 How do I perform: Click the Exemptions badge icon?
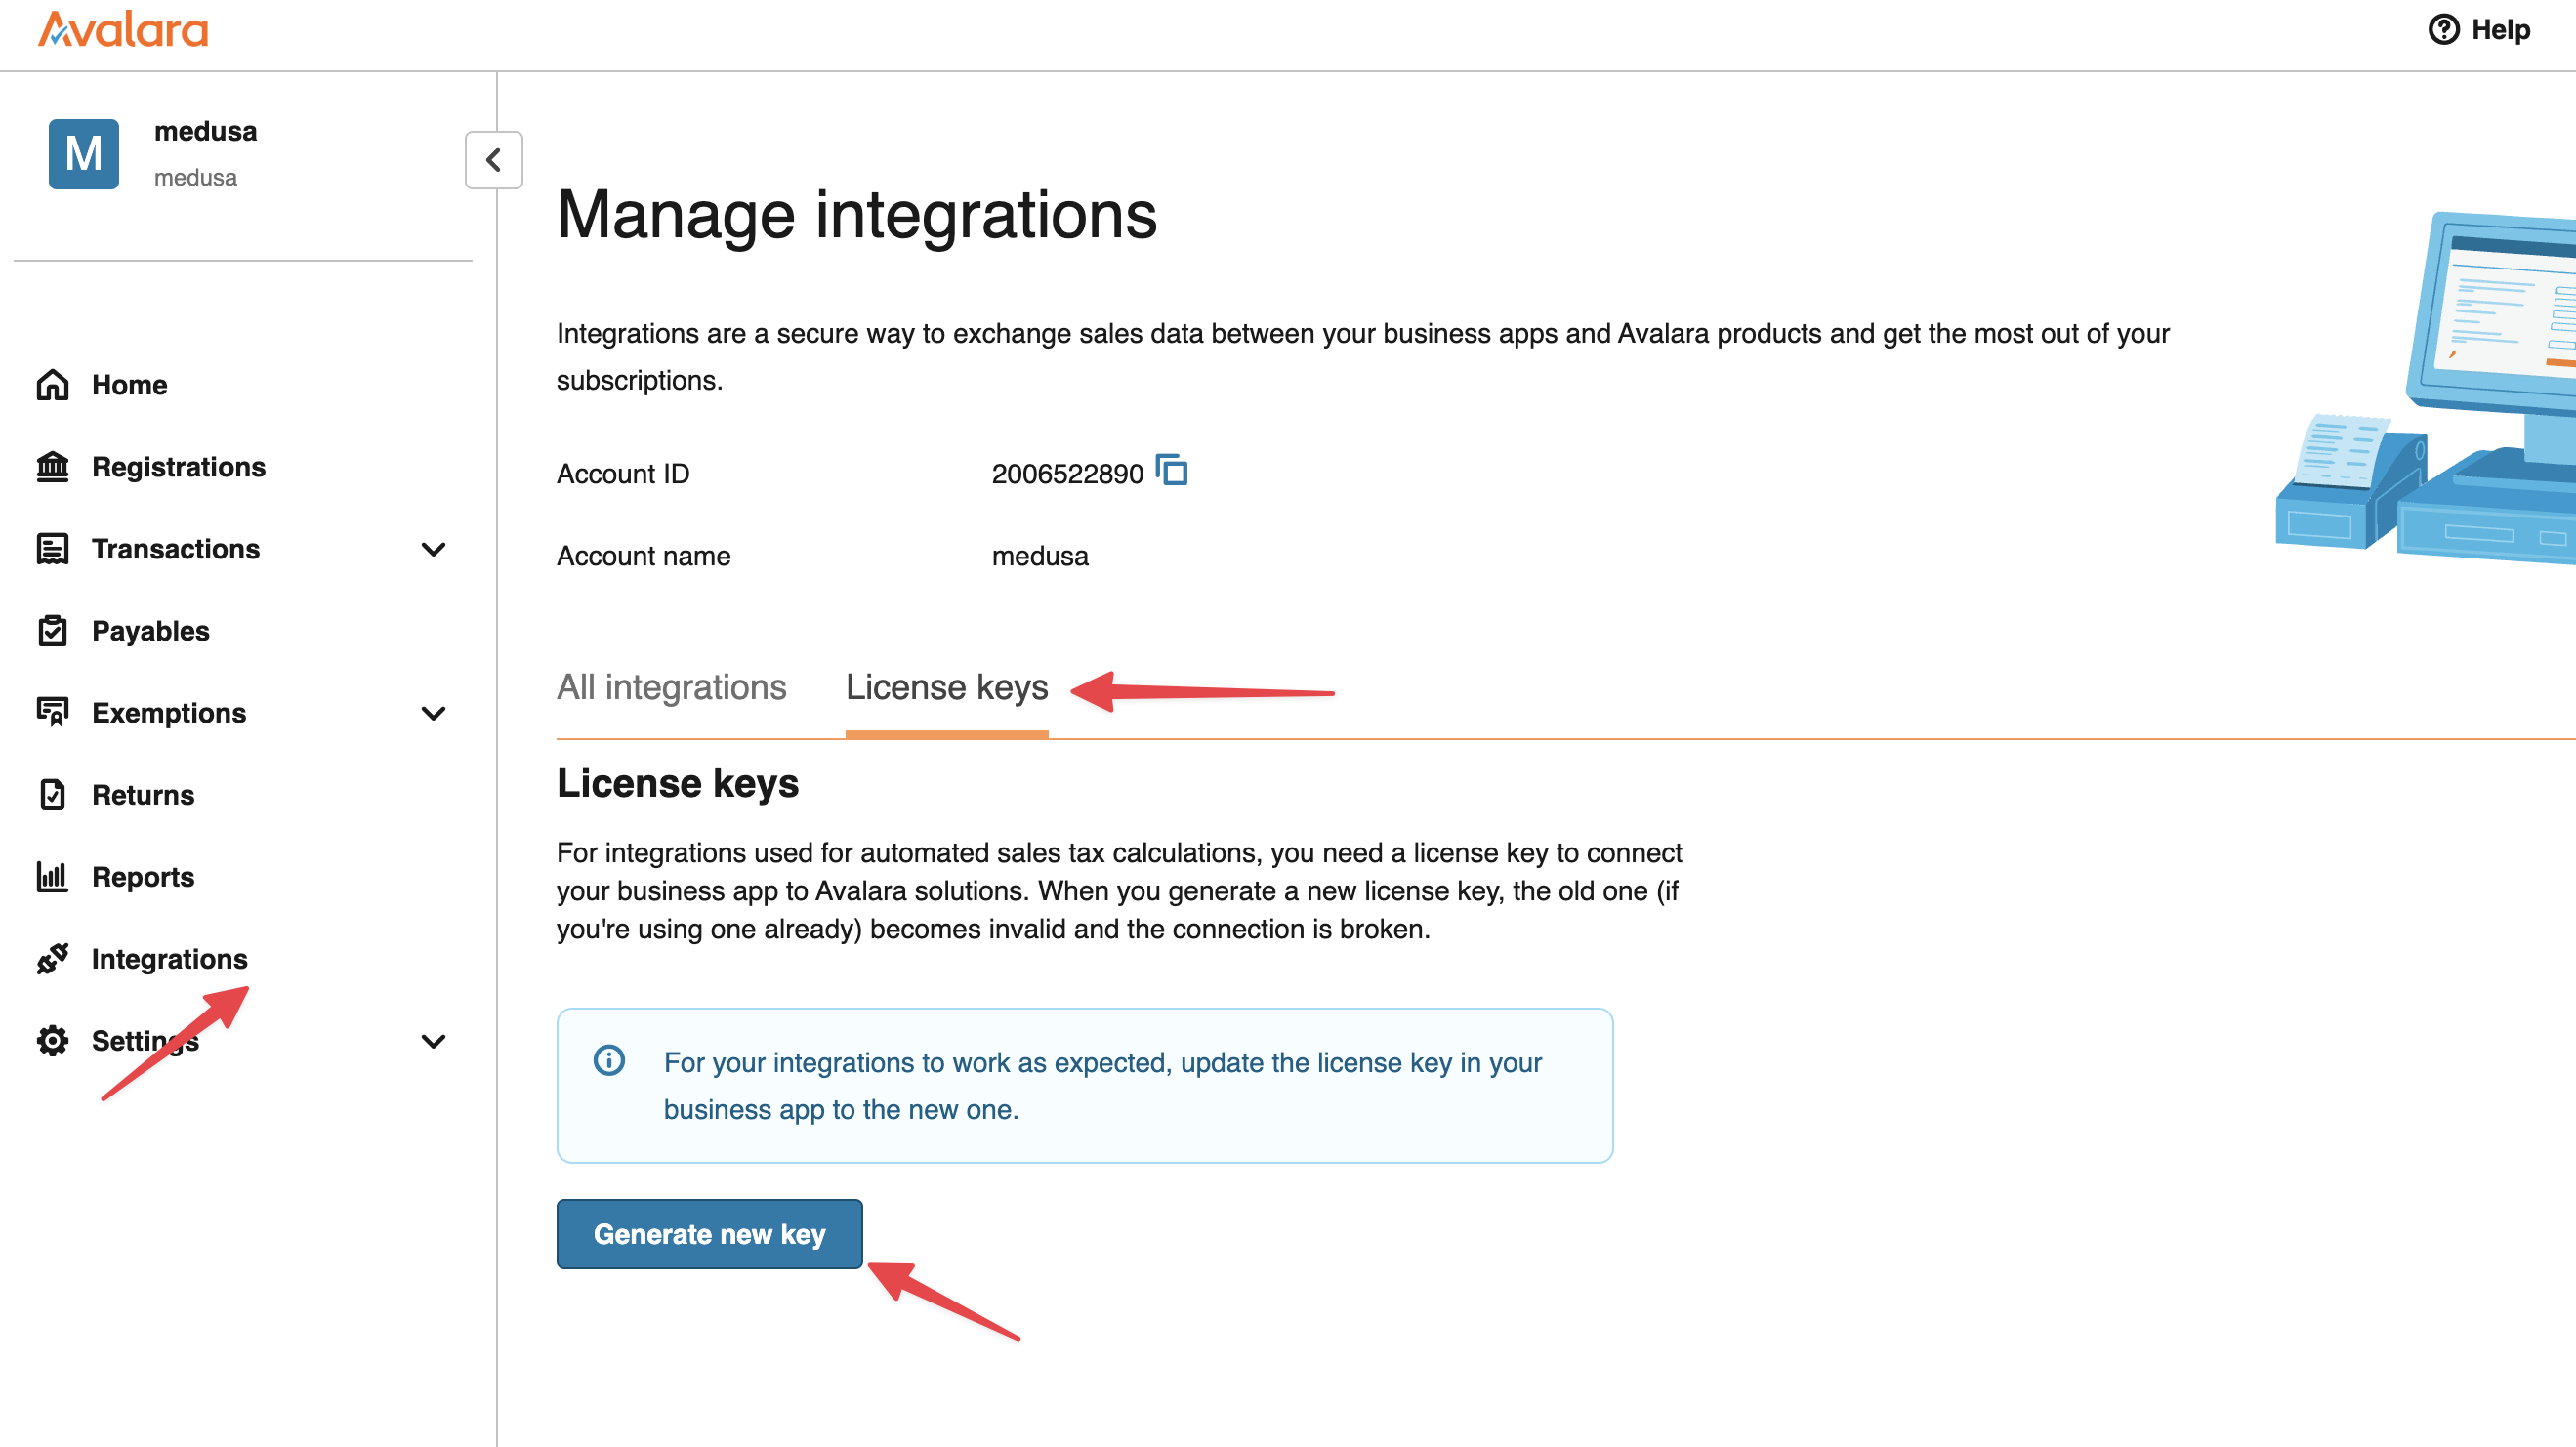pyautogui.click(x=53, y=712)
